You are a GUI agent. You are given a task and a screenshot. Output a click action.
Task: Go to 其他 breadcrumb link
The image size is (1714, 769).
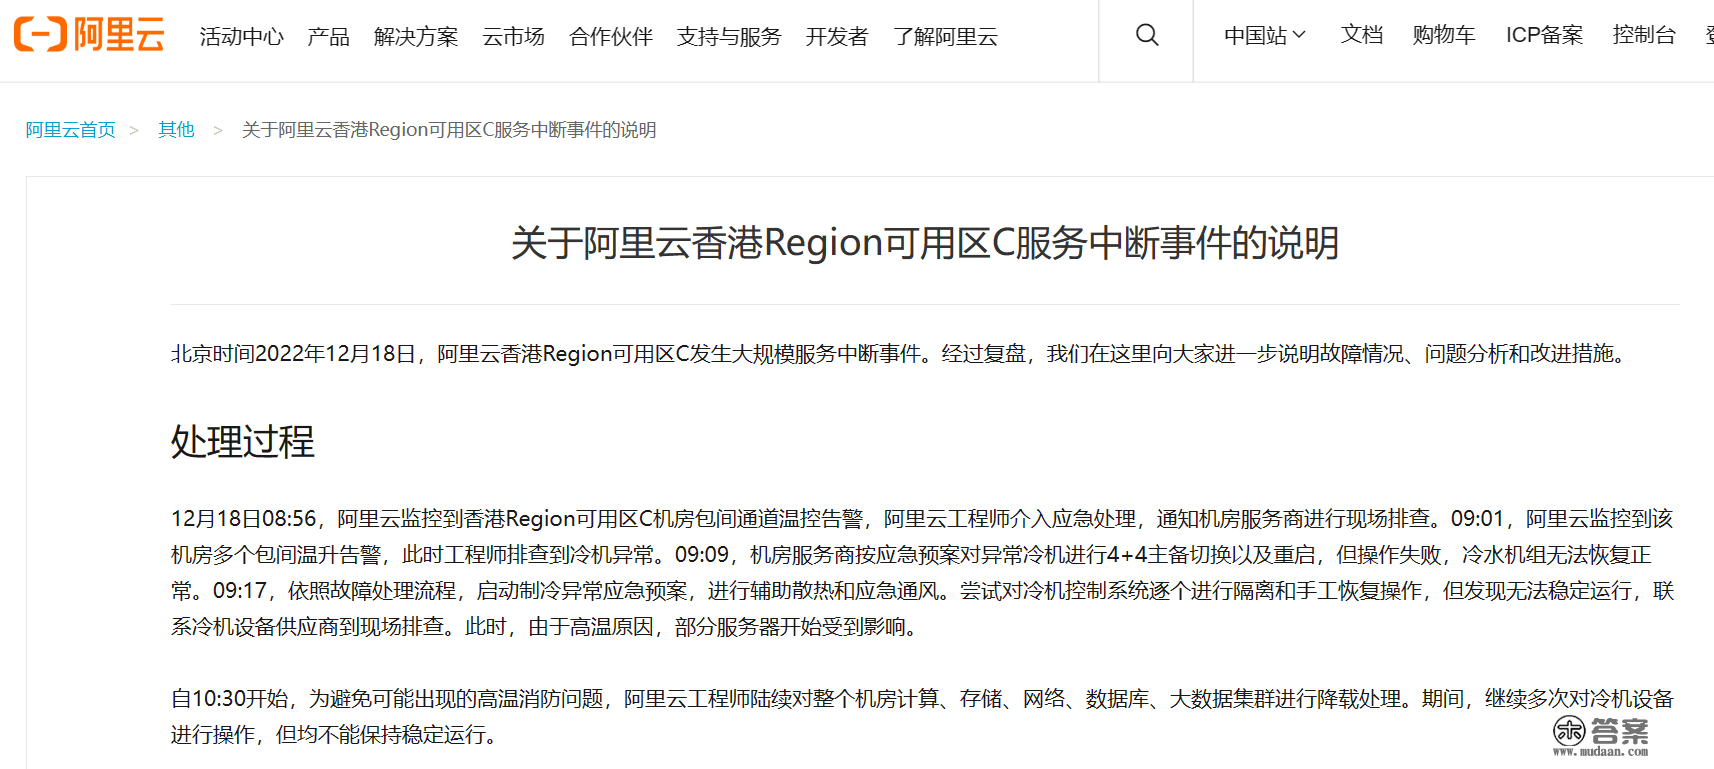click(x=176, y=130)
